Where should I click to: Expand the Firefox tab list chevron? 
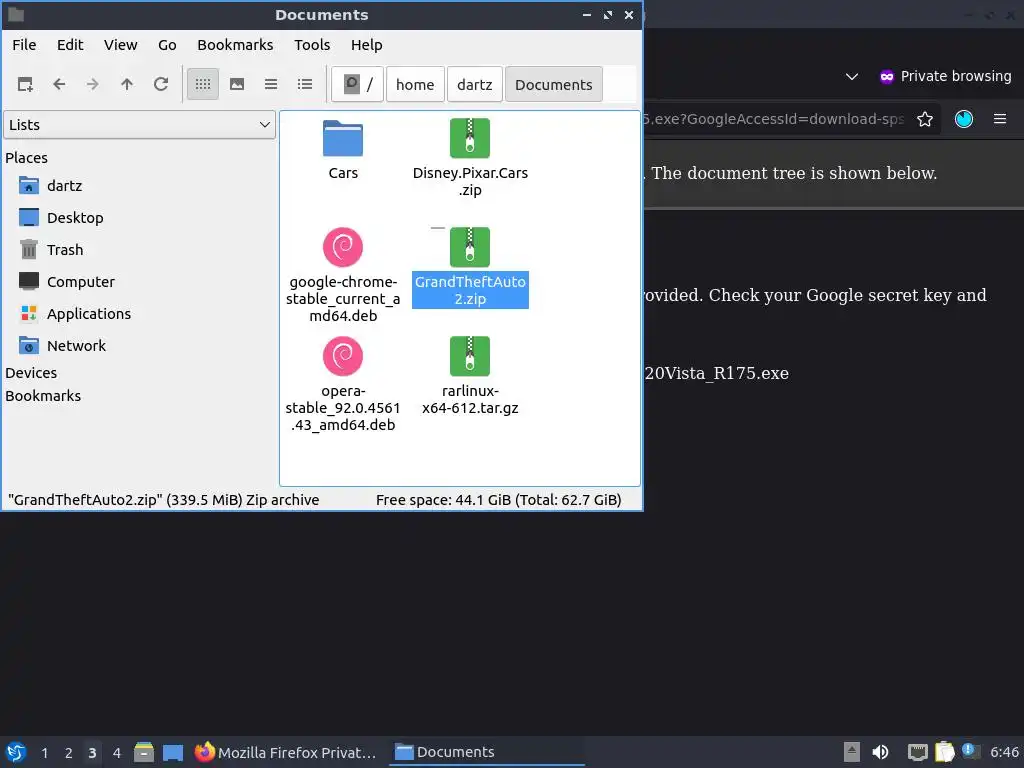pos(852,76)
